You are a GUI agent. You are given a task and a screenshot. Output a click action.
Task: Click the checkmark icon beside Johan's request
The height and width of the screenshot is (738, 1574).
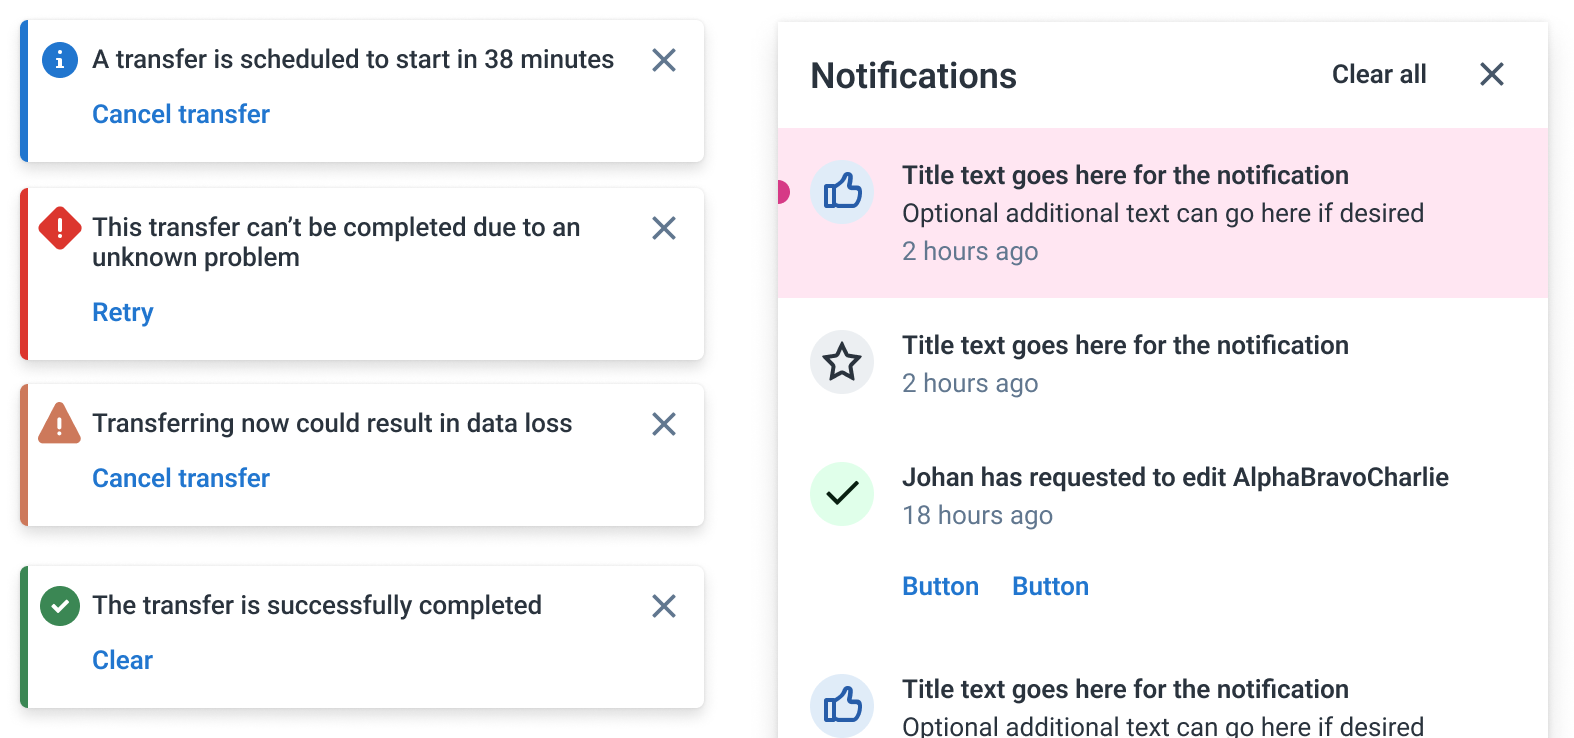842,494
